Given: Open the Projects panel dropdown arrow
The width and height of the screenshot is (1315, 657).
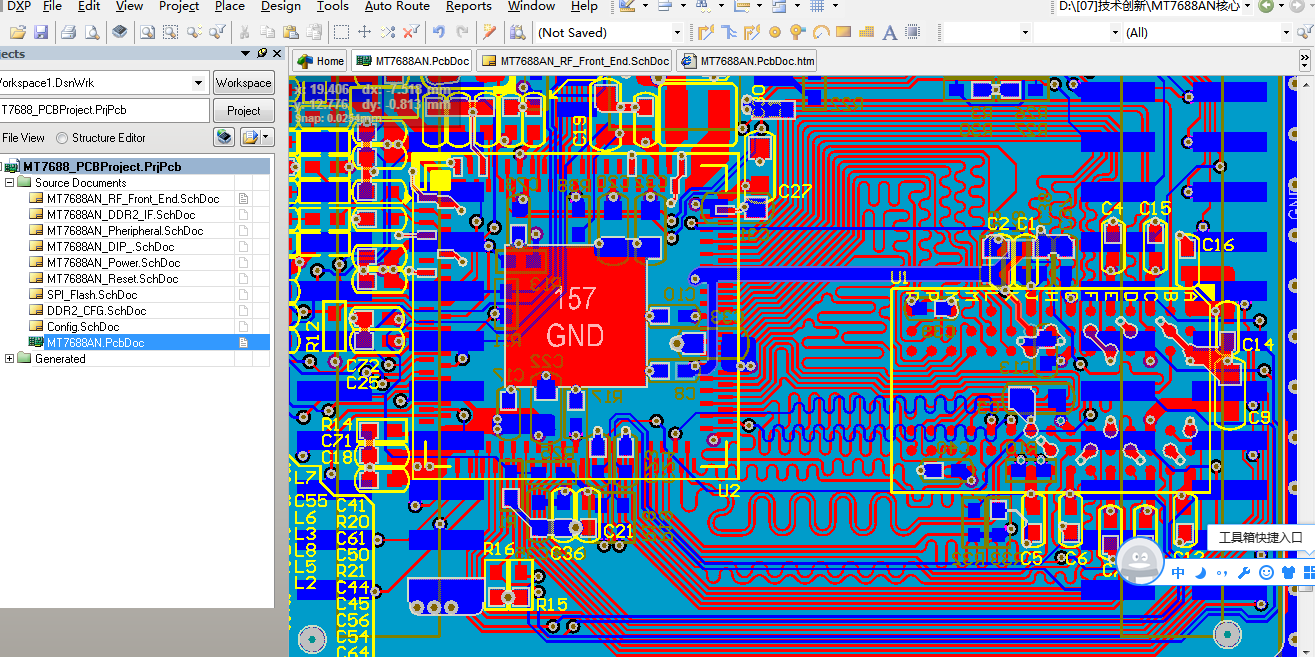Looking at the screenshot, I should point(245,53).
